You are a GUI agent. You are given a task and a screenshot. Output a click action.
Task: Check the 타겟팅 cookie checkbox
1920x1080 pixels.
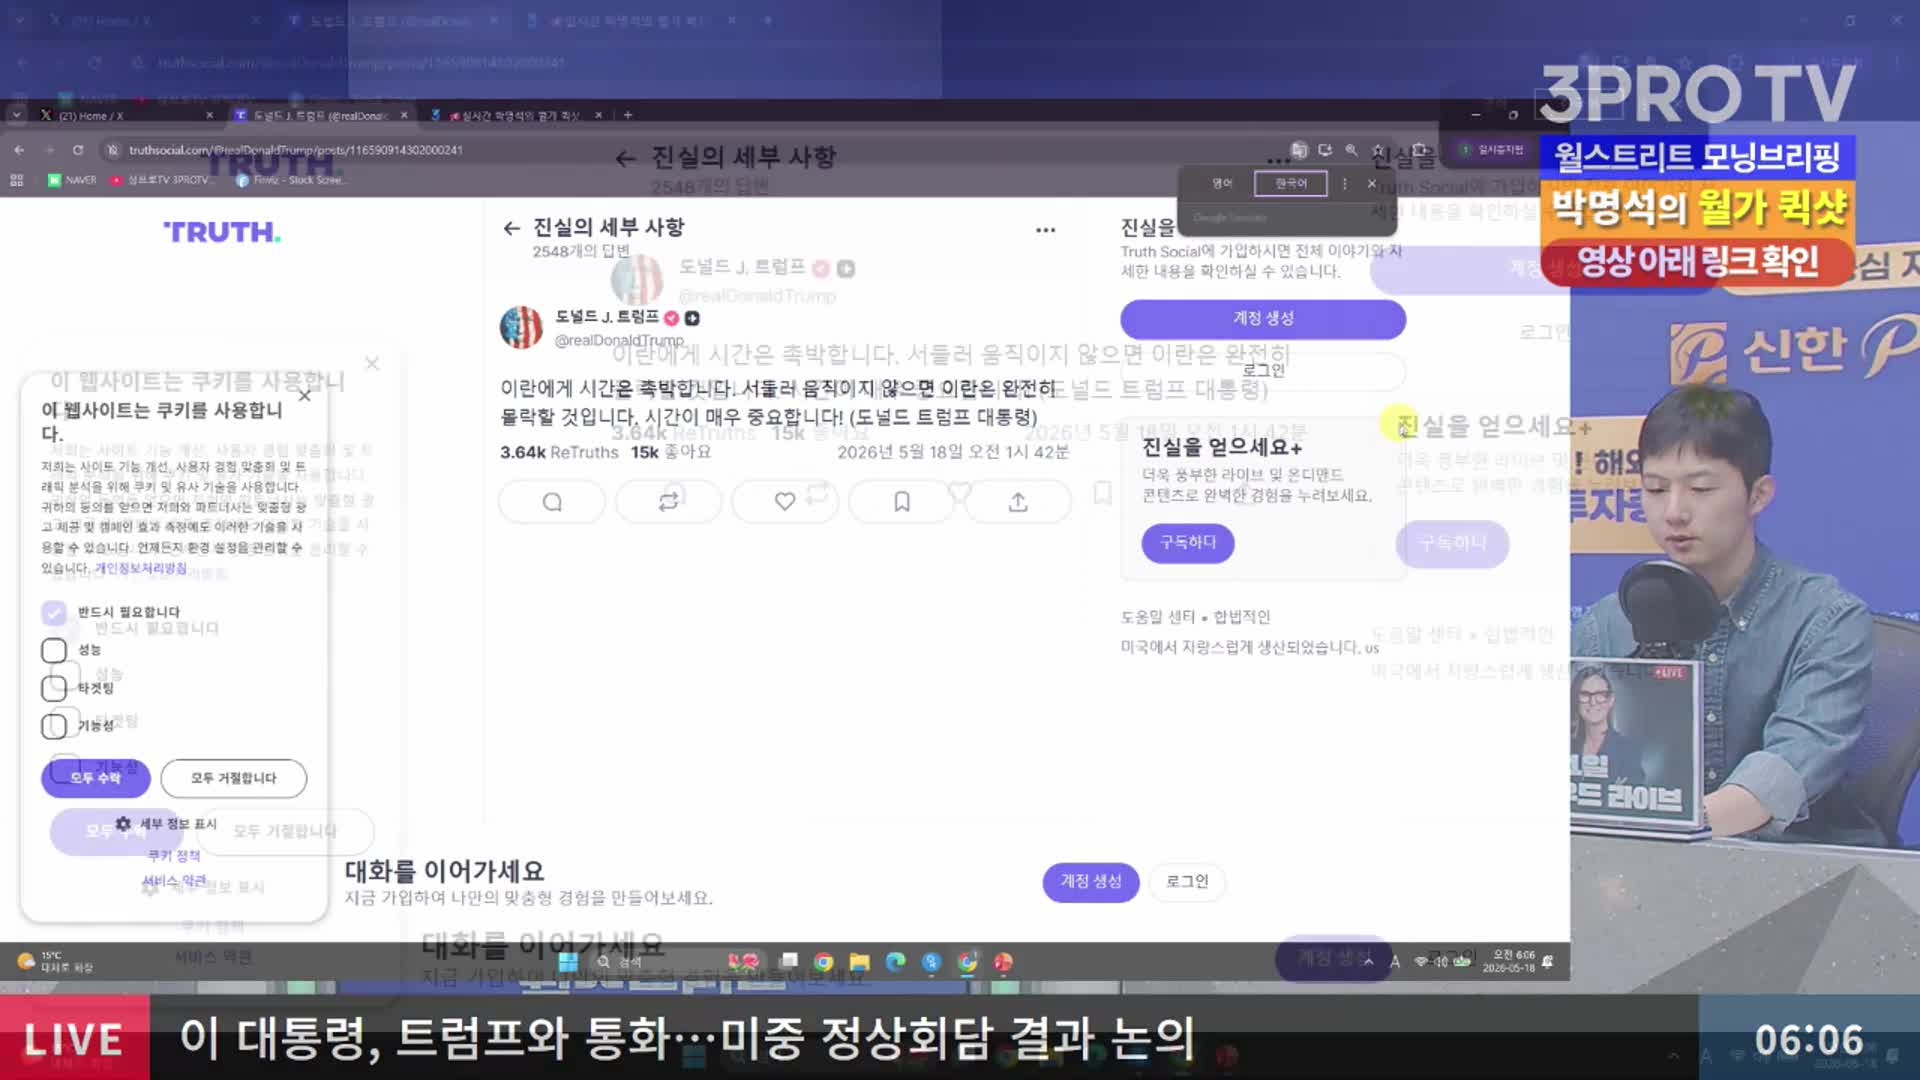pyautogui.click(x=54, y=688)
